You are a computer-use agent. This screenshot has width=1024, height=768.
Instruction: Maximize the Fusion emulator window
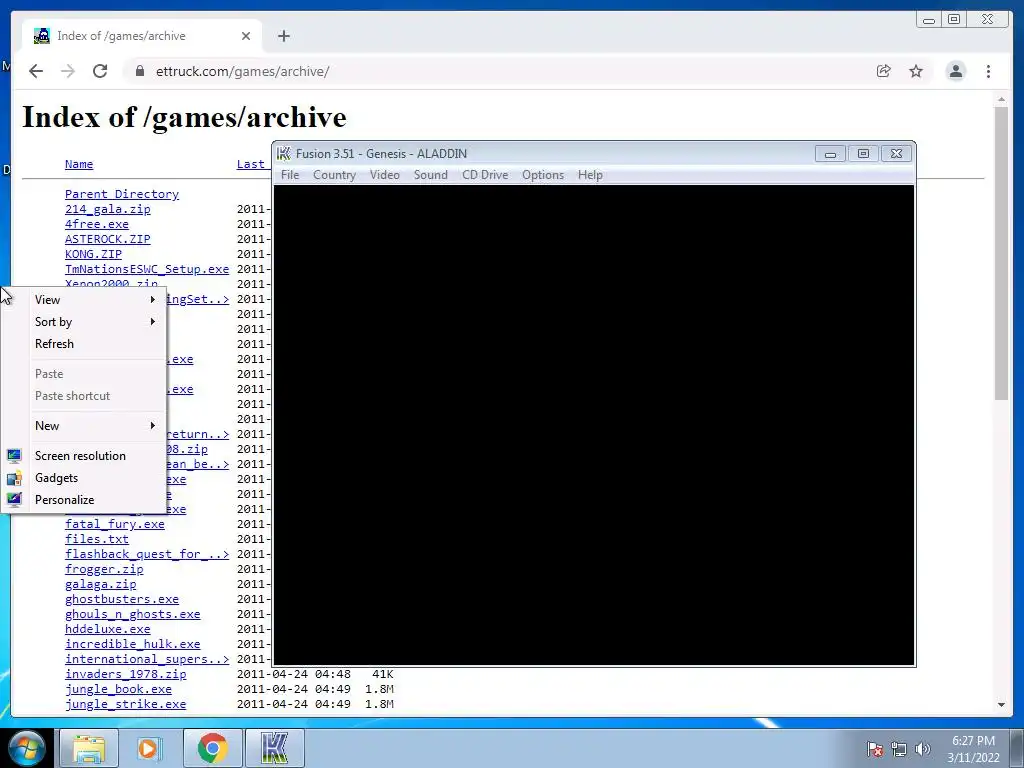(x=863, y=154)
